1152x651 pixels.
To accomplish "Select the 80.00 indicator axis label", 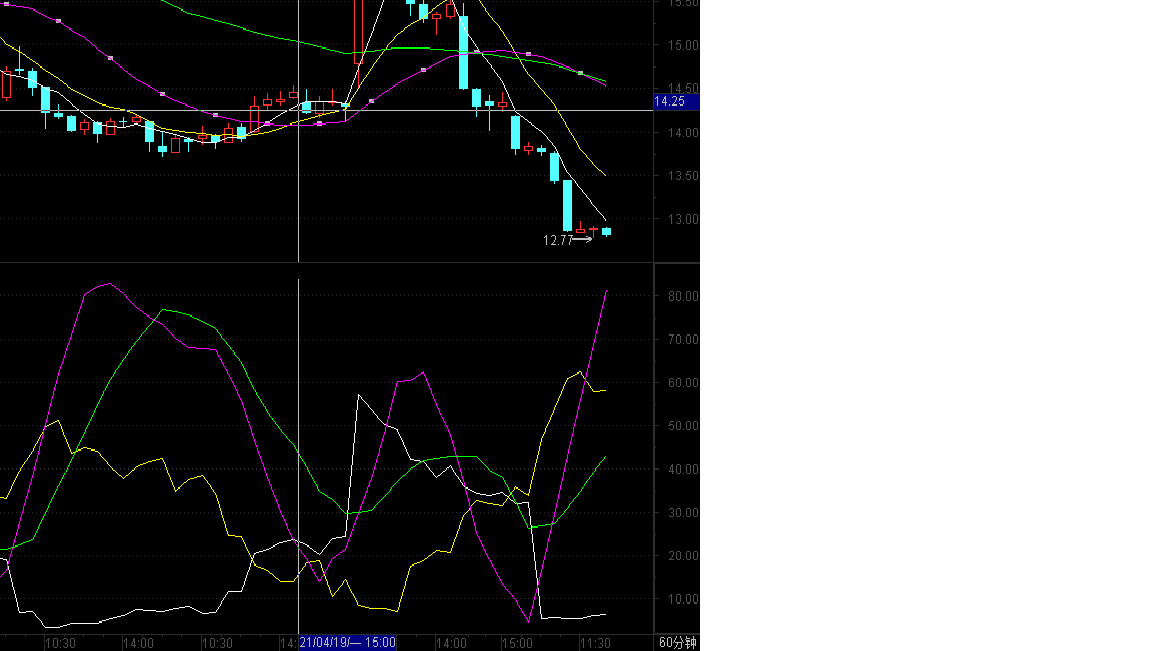I will (683, 296).
